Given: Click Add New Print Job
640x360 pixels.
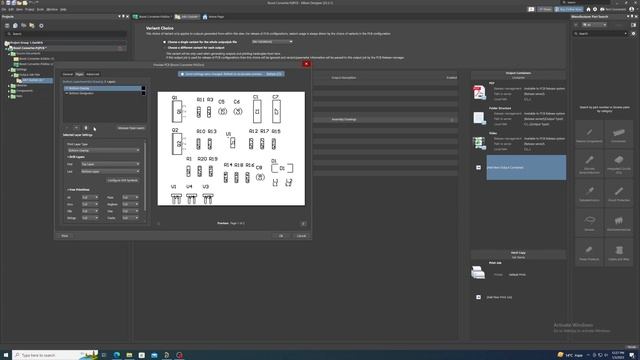Looking at the screenshot, I should coord(499,297).
